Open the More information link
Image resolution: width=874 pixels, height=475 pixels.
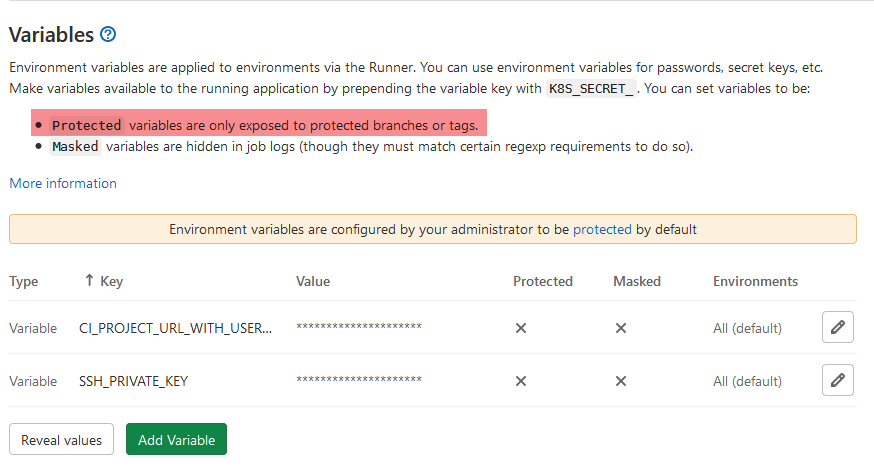63,184
